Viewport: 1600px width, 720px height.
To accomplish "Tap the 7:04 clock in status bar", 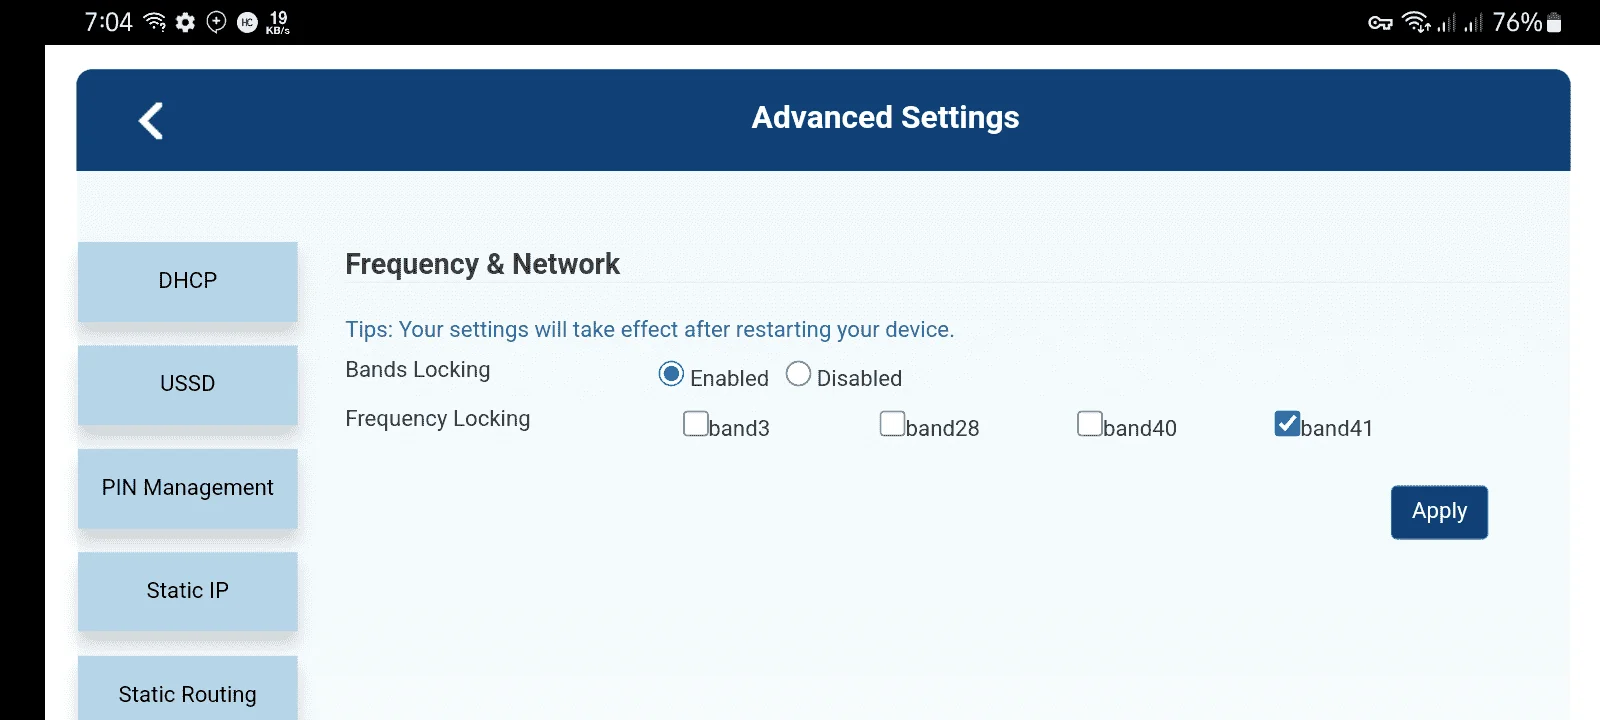I will click(x=108, y=22).
